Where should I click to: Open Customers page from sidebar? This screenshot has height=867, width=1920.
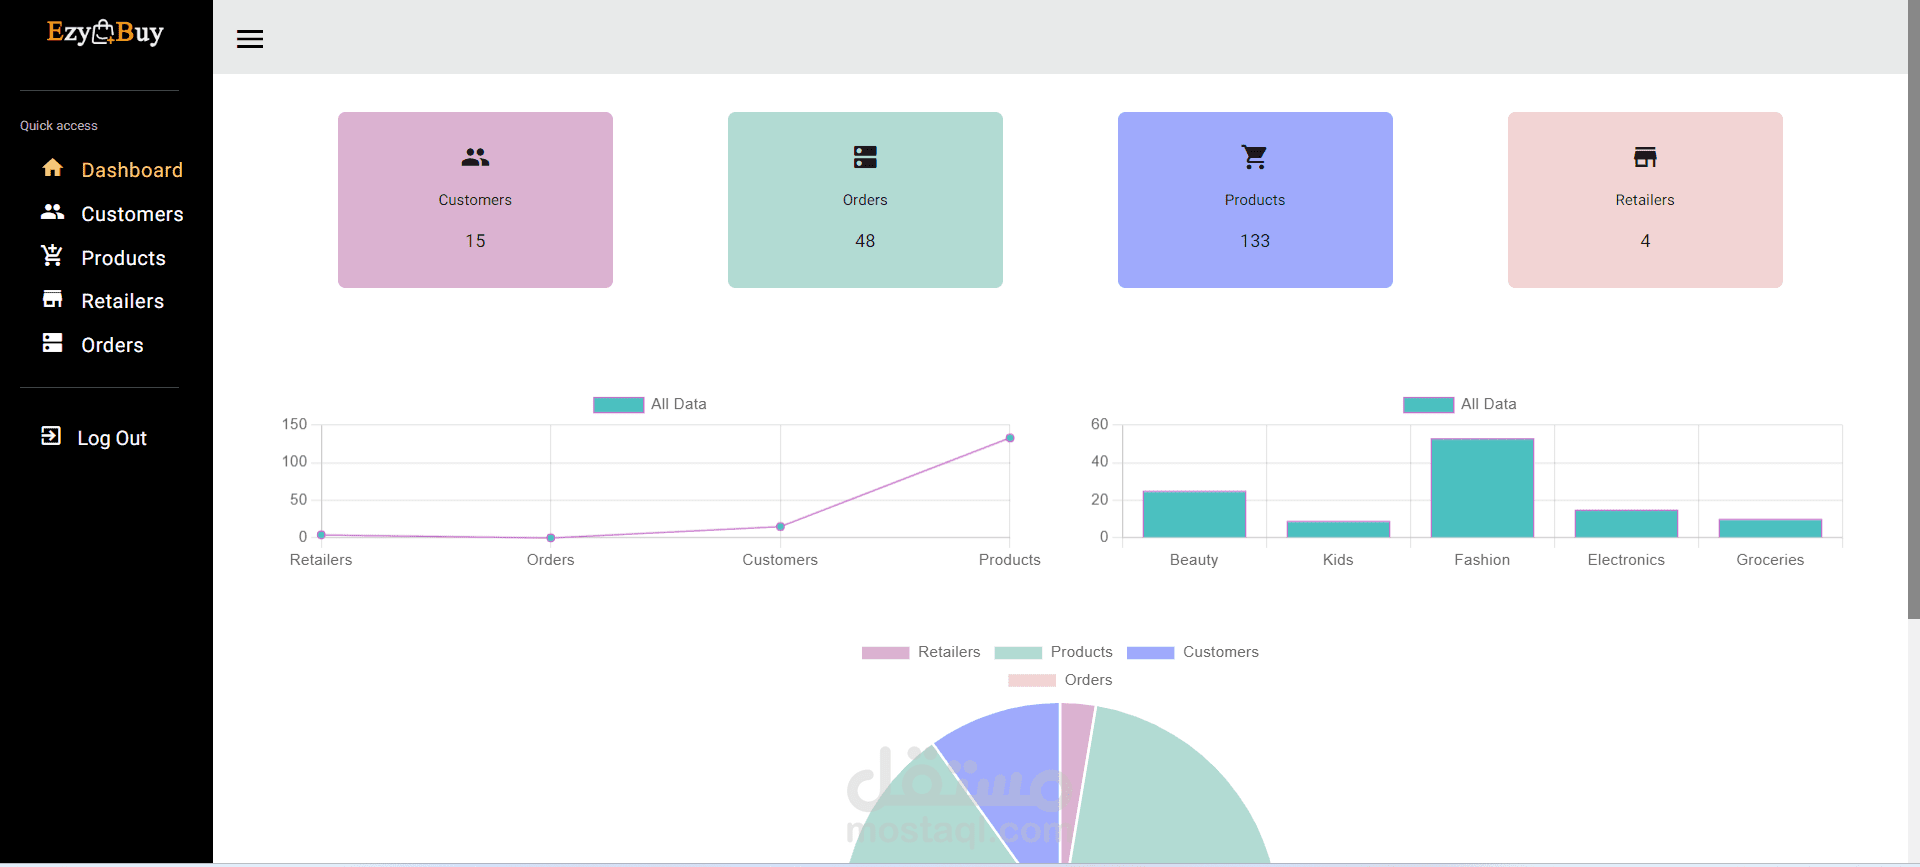click(132, 214)
